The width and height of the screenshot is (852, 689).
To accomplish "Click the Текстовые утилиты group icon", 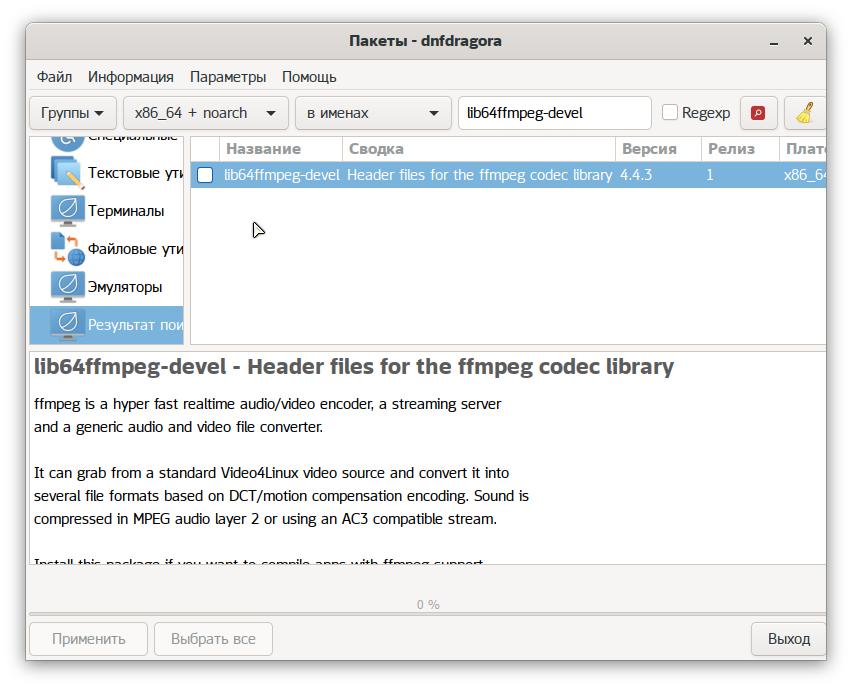I will [67, 172].
